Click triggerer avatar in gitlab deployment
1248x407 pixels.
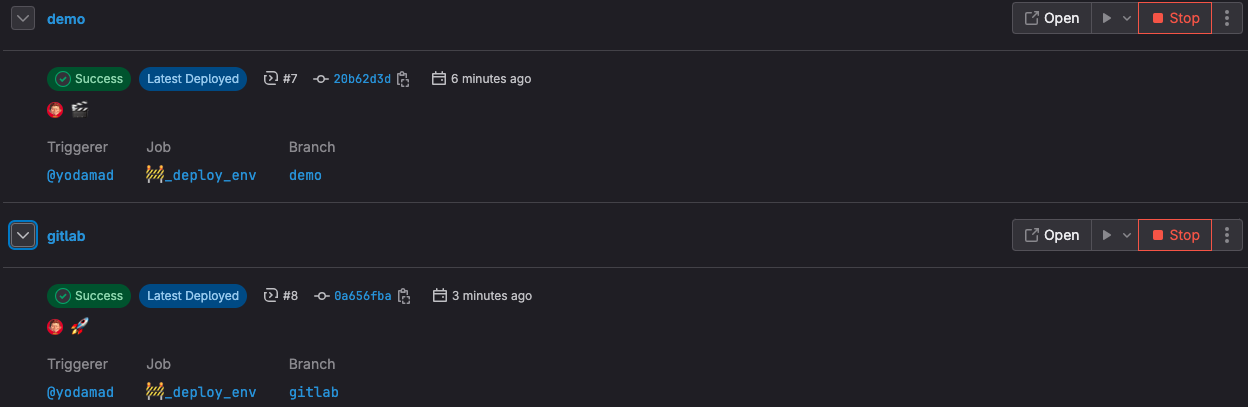coord(55,326)
